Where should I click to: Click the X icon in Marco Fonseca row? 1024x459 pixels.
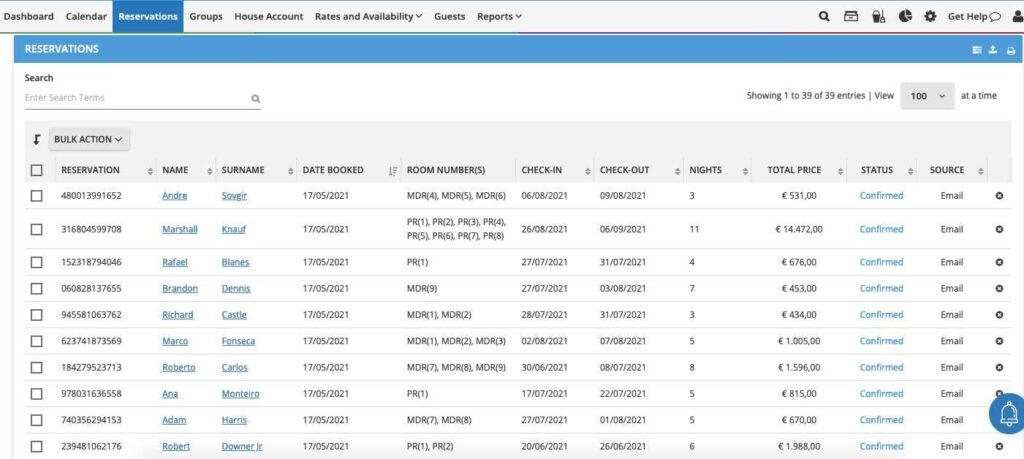pos(999,341)
